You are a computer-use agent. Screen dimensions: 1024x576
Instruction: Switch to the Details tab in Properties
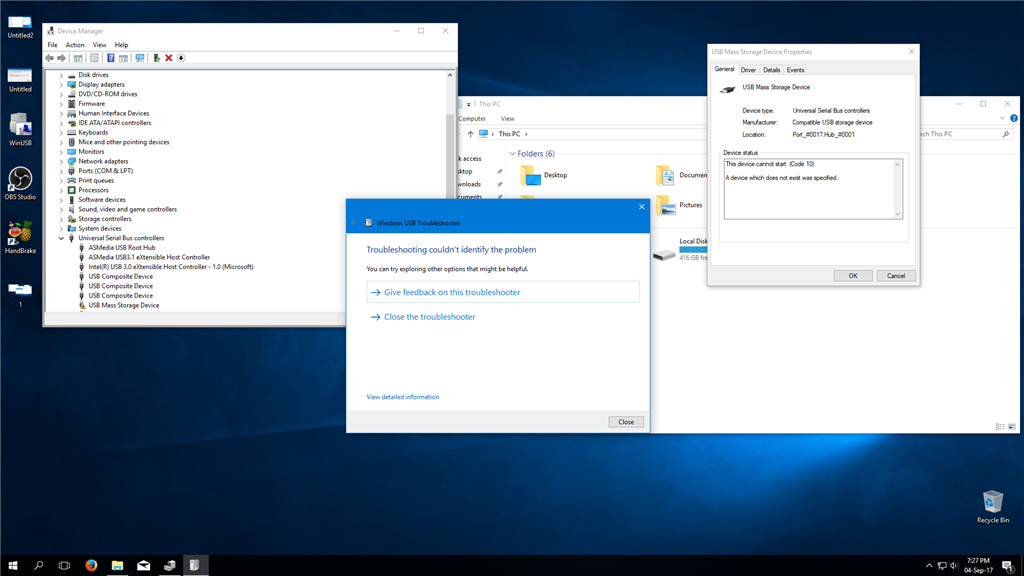pos(771,70)
